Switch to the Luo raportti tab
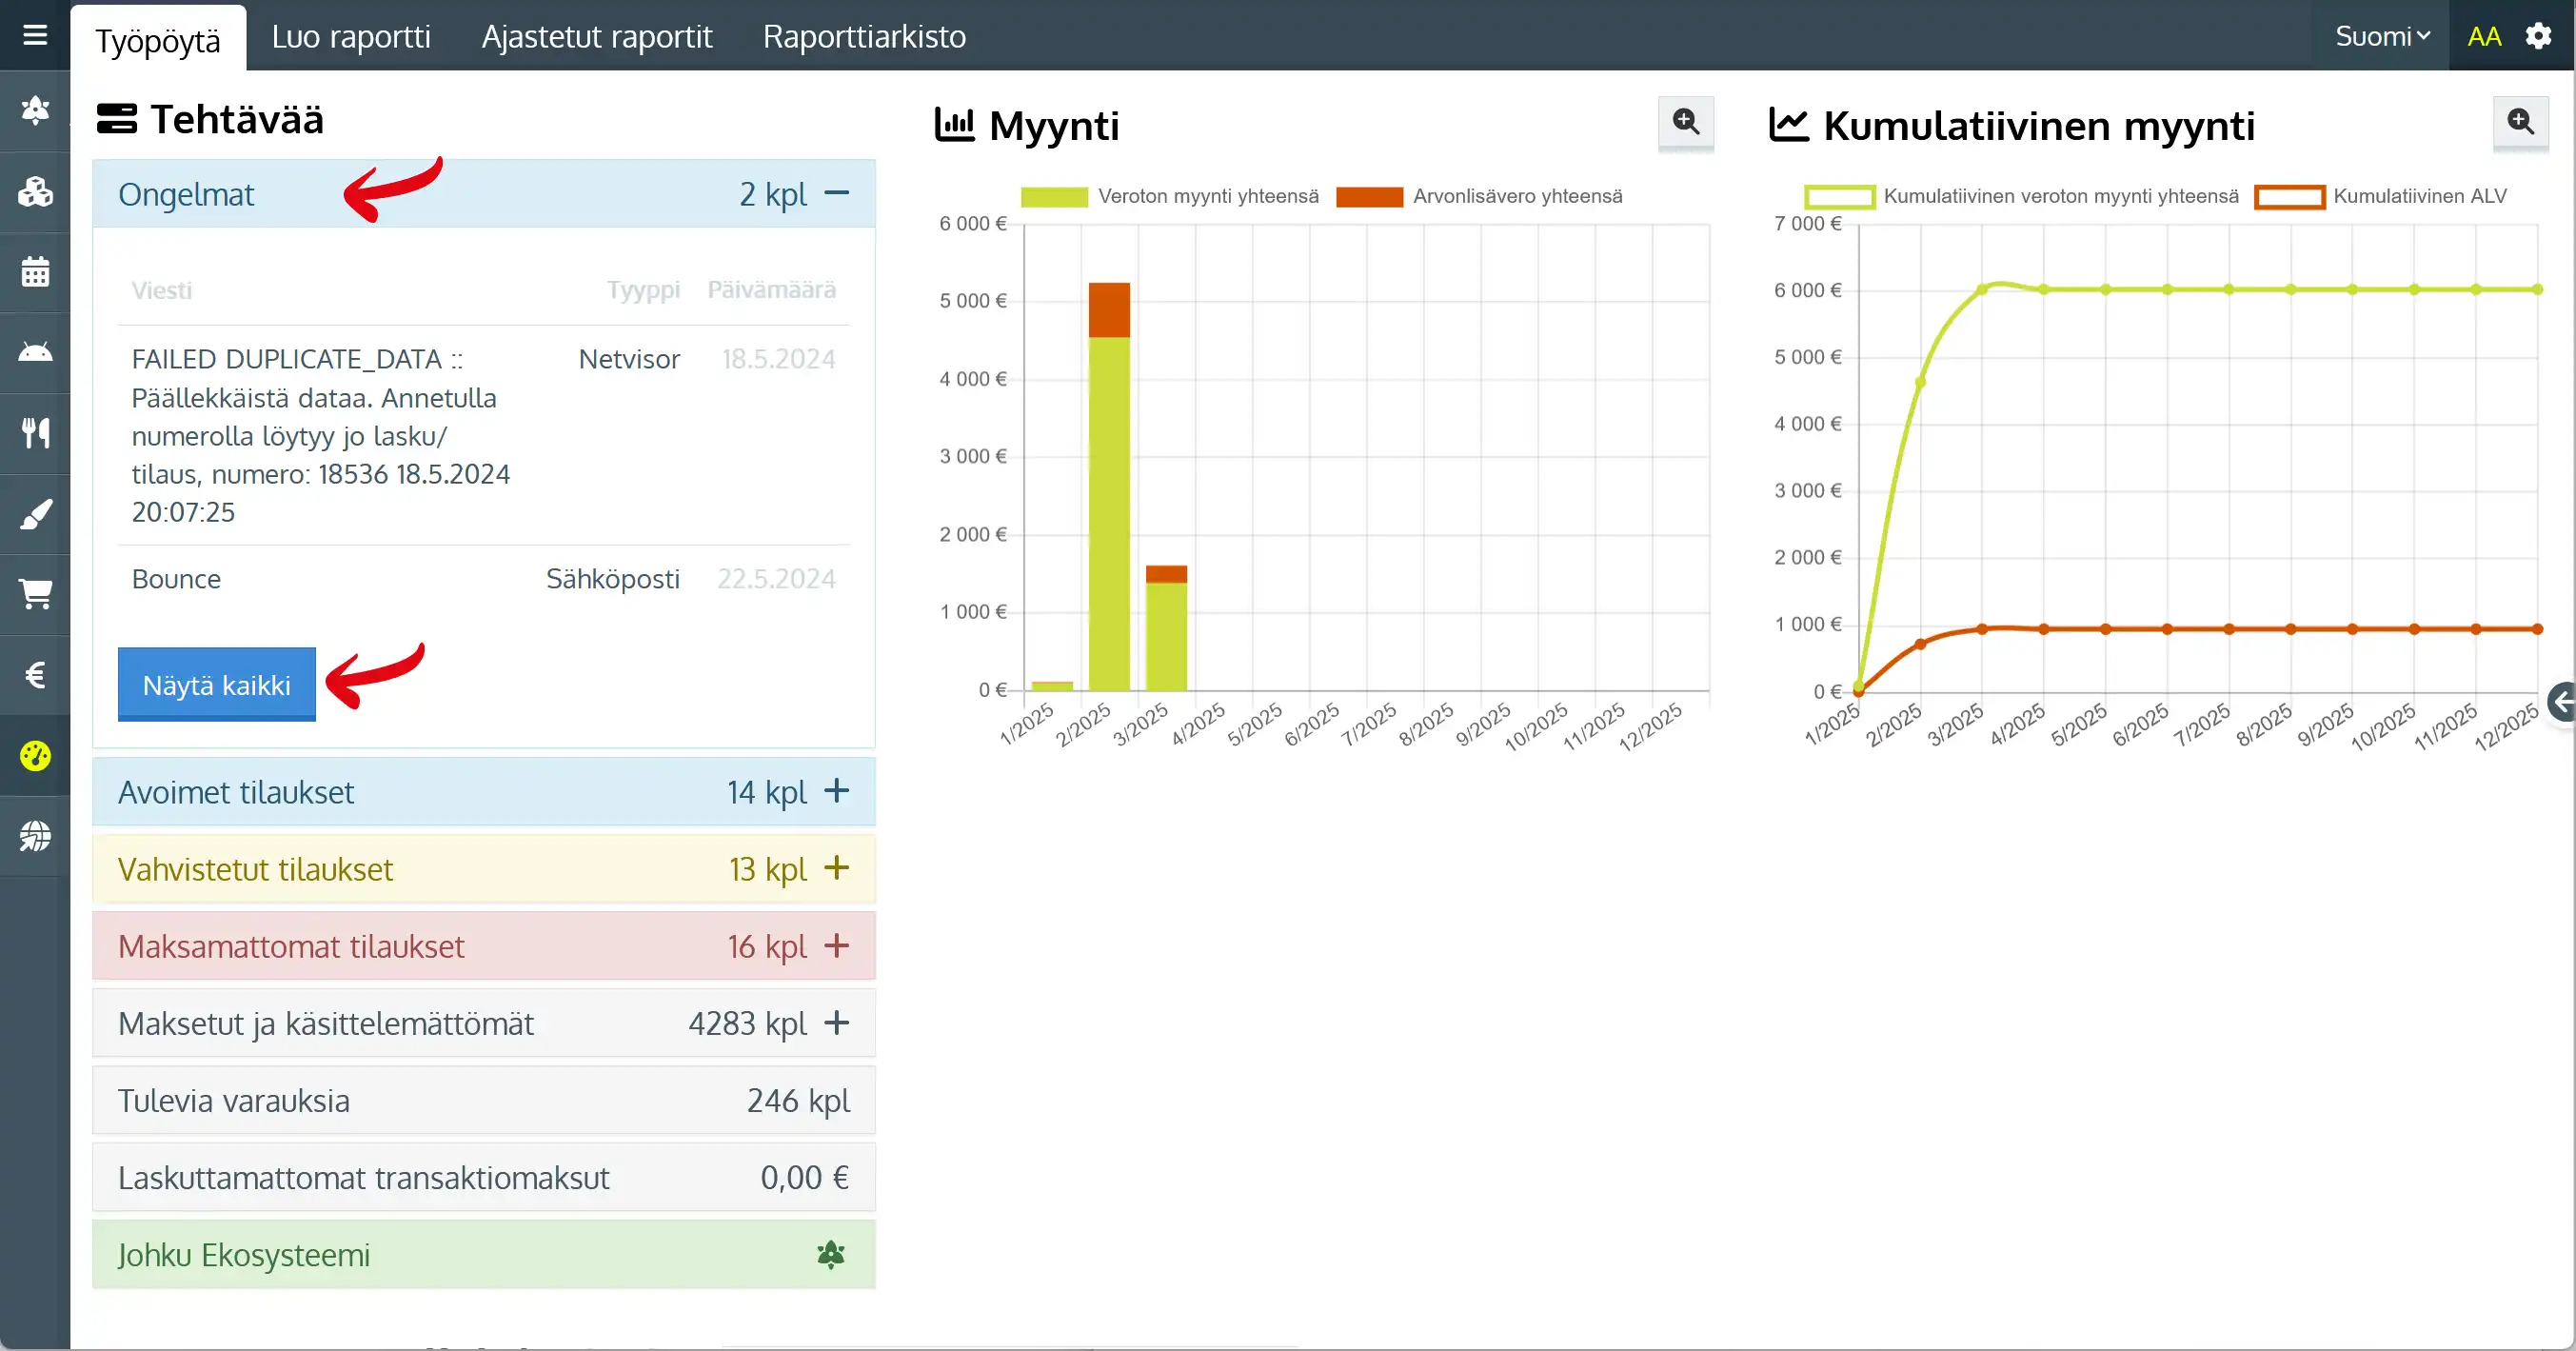Image resolution: width=2576 pixels, height=1351 pixels. pyautogui.click(x=351, y=37)
